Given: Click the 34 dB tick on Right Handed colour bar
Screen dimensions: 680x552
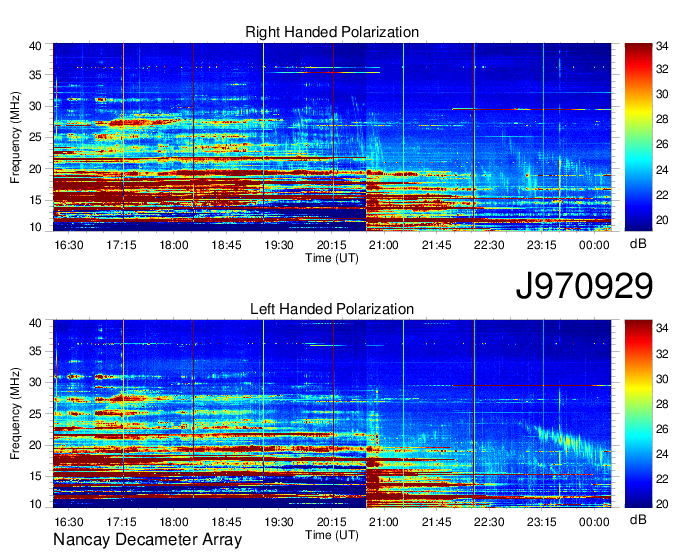Looking at the screenshot, I should click(662, 46).
